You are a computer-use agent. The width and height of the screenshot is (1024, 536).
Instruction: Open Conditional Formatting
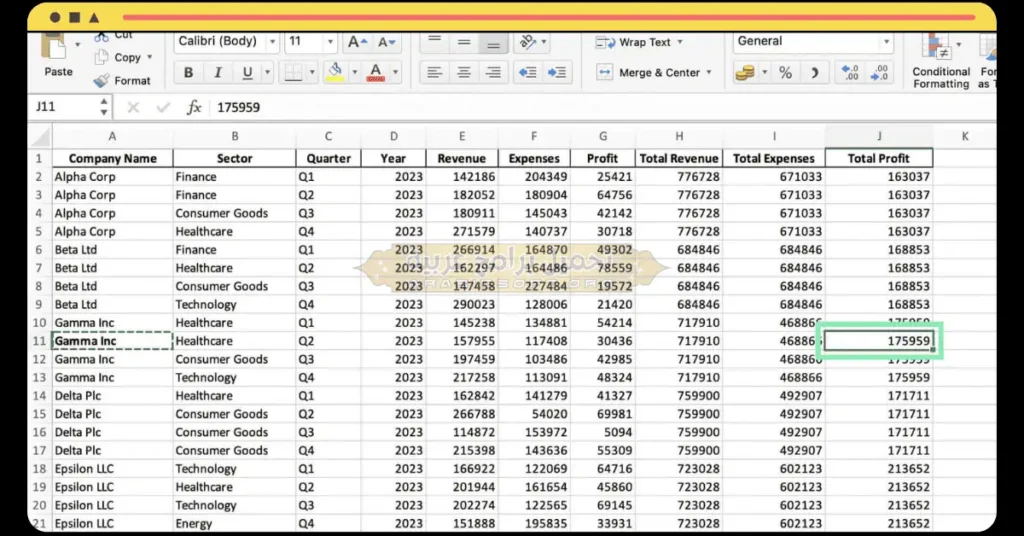pos(940,62)
